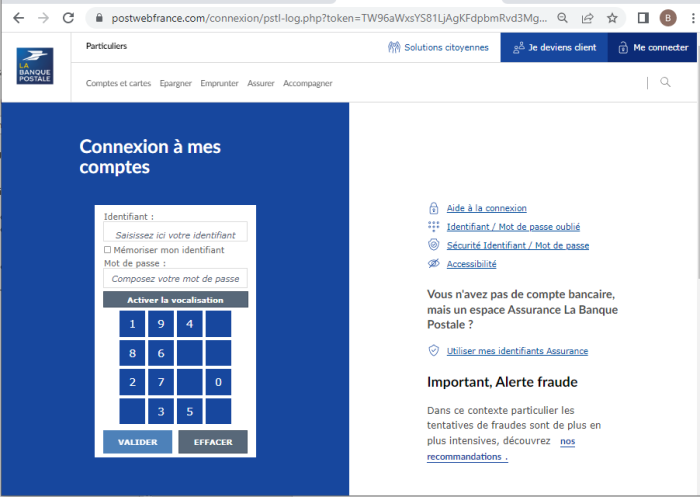
Task: Click the dots icon beside Identifiant / Mot de passe oublié
Action: (433, 226)
